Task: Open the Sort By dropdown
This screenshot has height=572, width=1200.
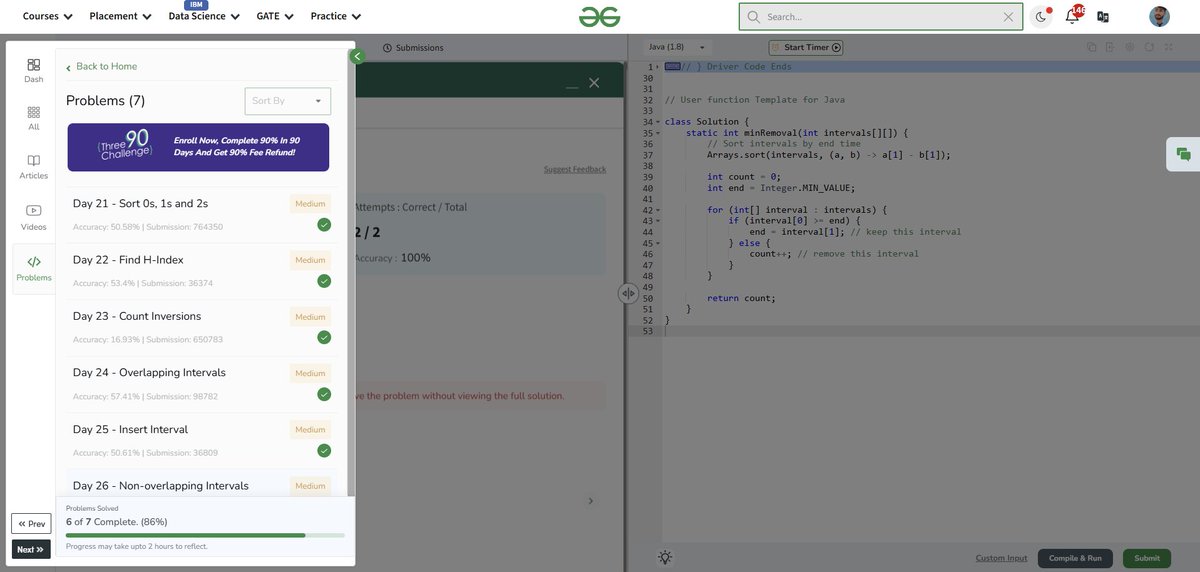Action: (288, 101)
